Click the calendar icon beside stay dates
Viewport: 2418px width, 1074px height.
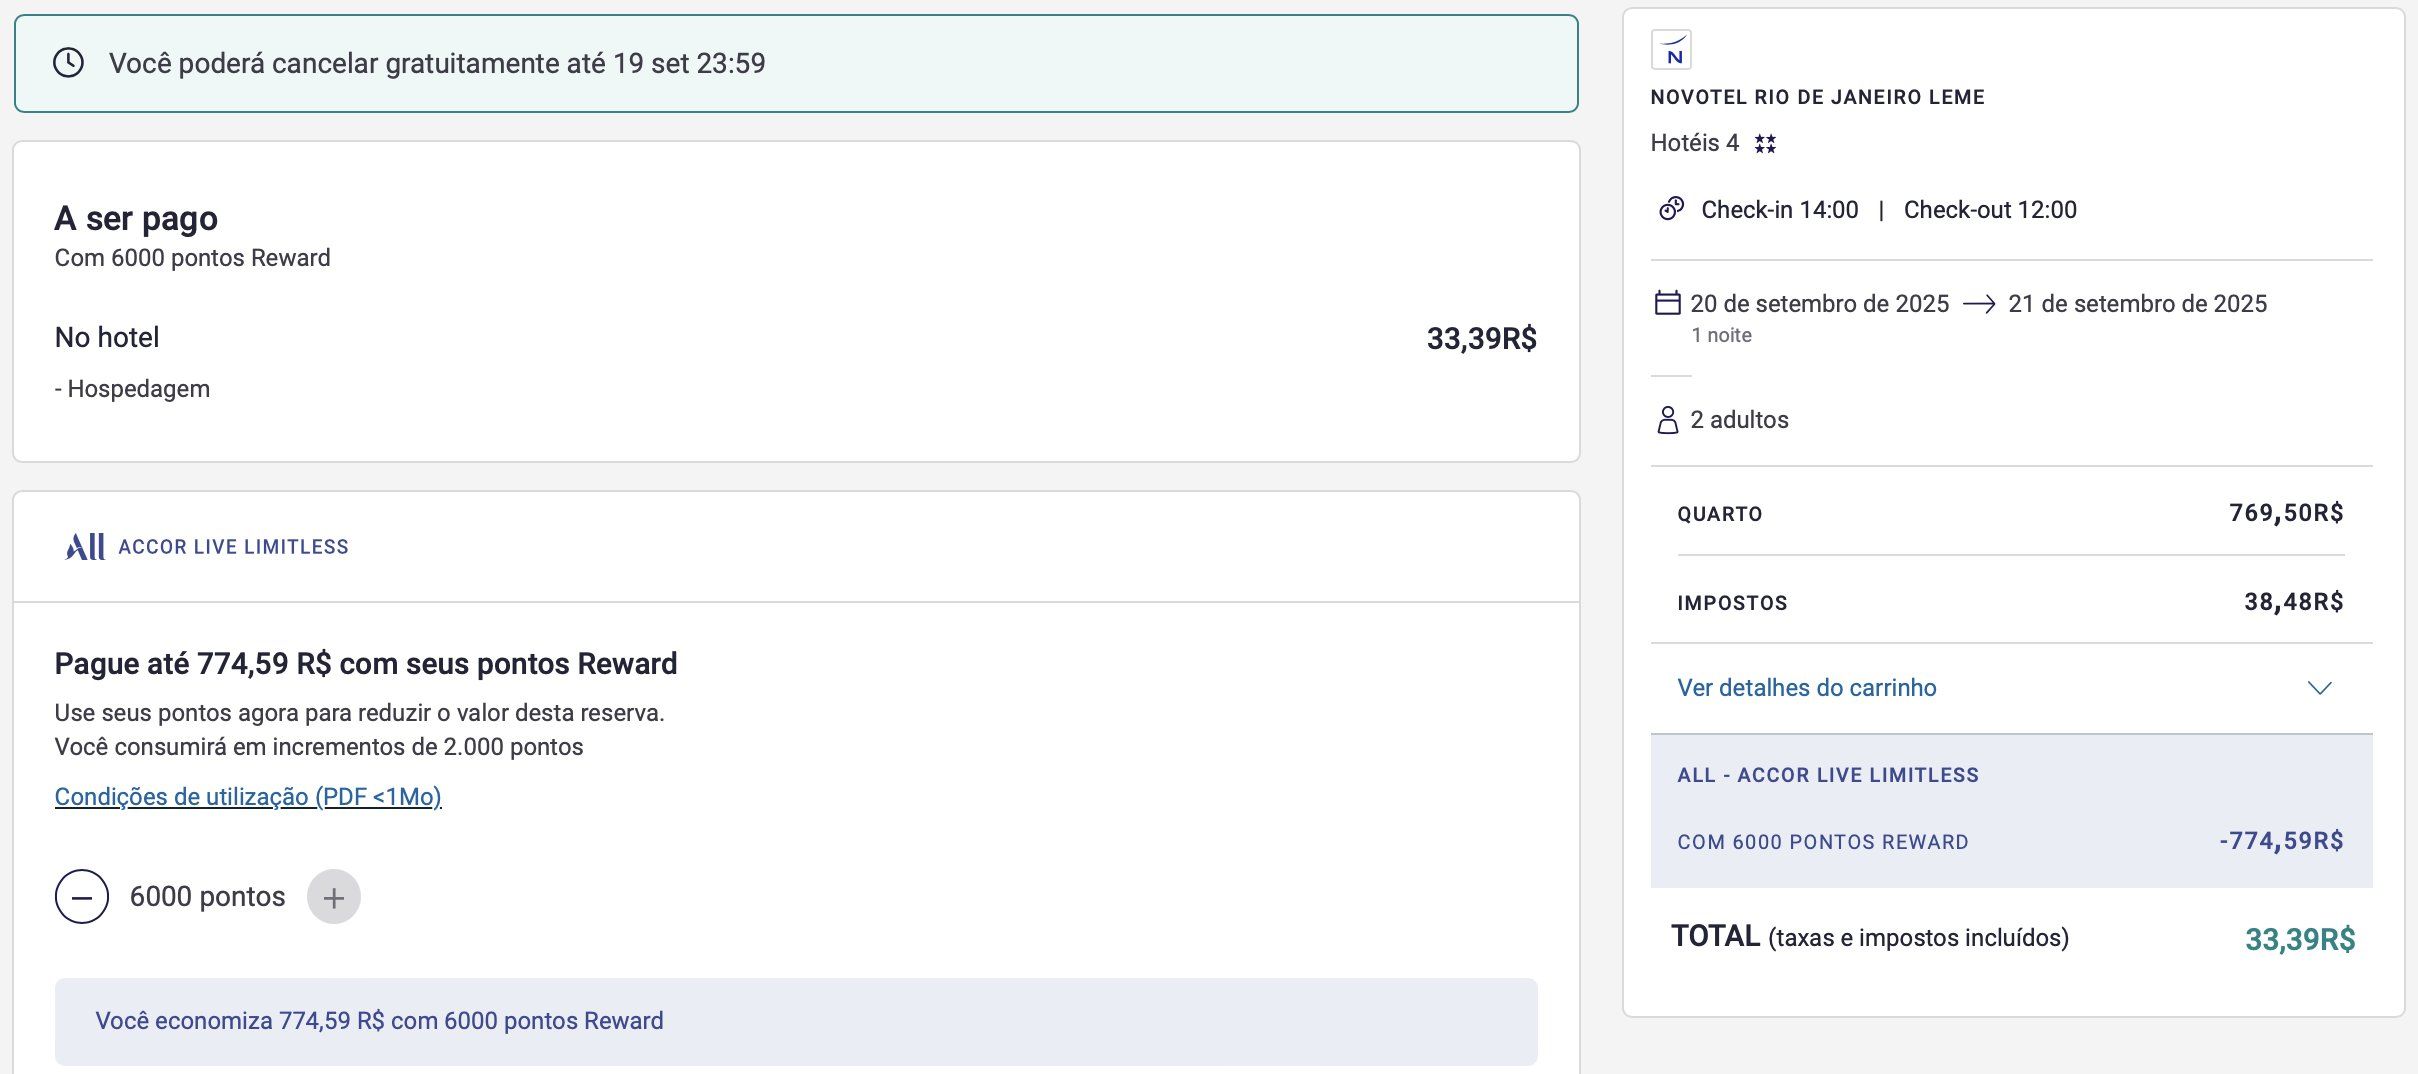coord(1667,303)
